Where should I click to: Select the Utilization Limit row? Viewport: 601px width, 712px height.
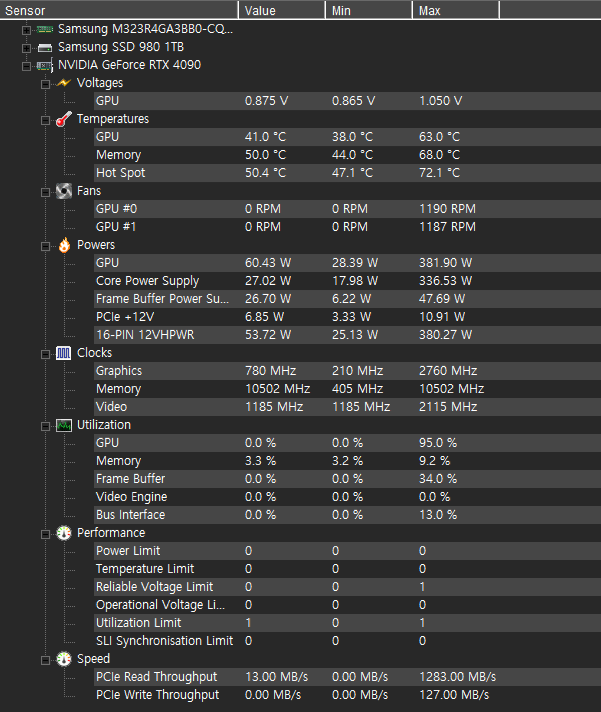coord(347,623)
